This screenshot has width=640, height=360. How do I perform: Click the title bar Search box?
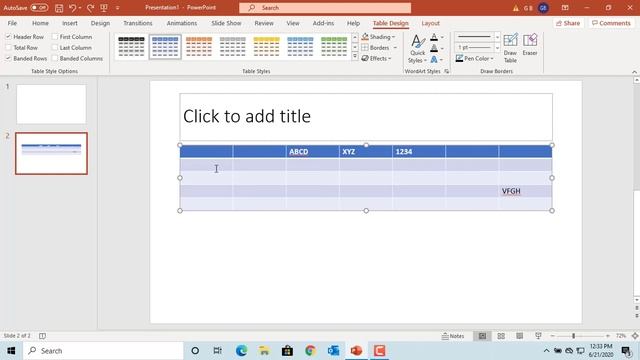325,8
